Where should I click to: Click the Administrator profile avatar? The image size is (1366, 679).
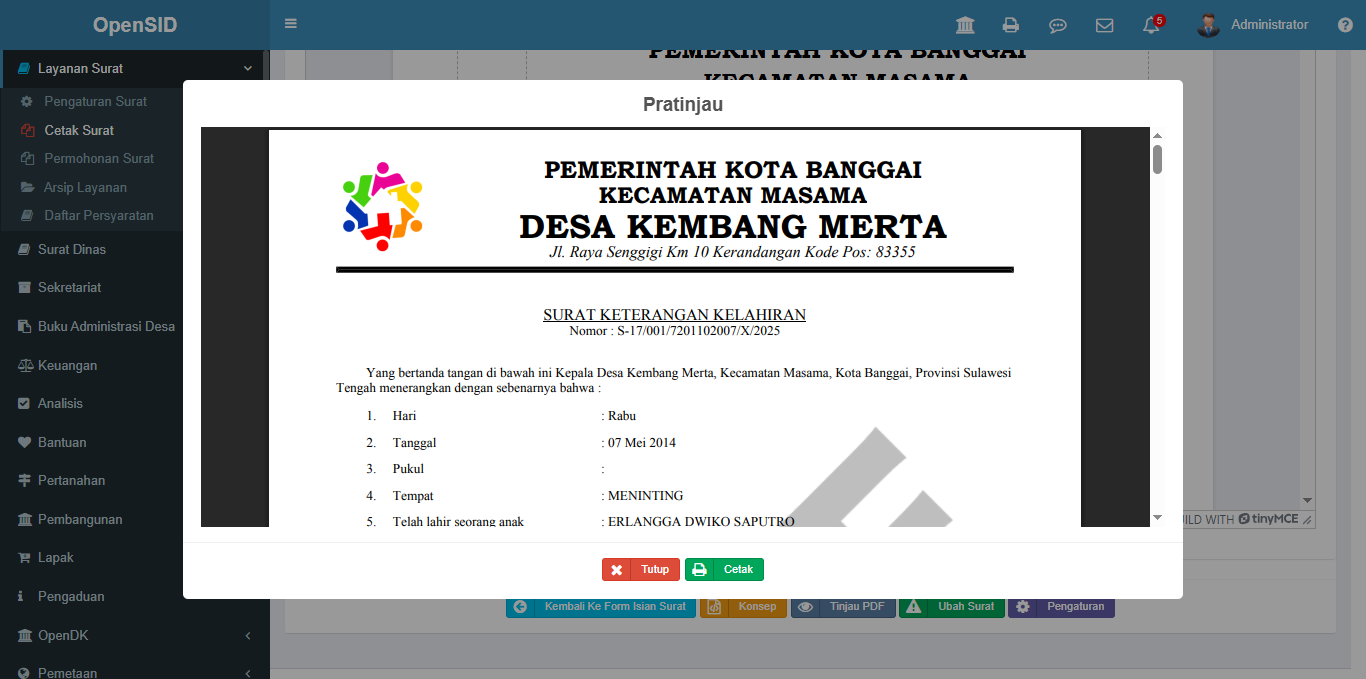point(1208,25)
